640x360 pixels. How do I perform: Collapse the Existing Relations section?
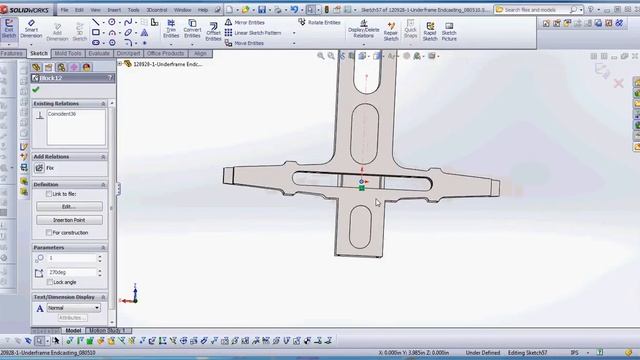[103, 104]
